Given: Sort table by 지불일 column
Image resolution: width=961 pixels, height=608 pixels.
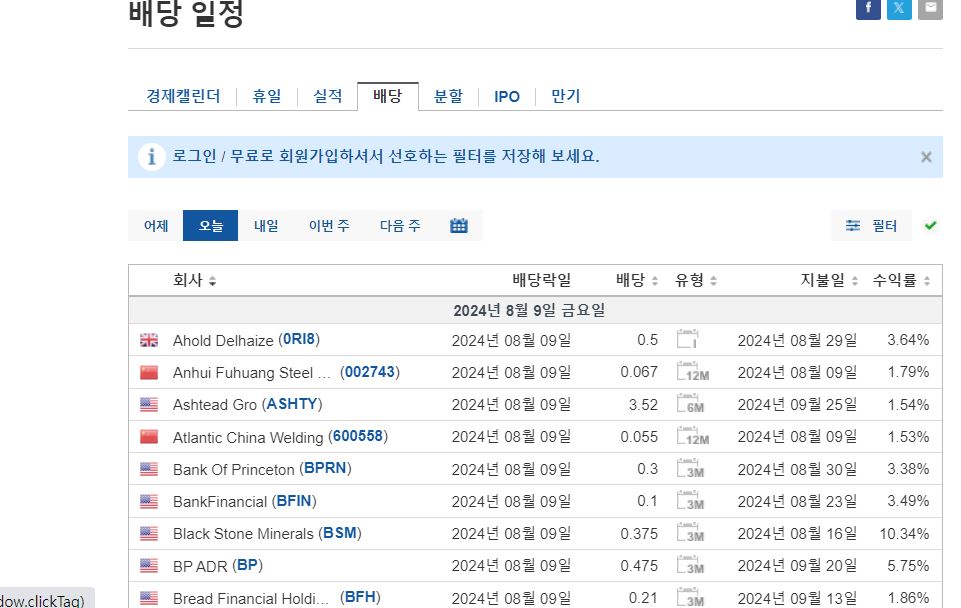Looking at the screenshot, I should (x=829, y=281).
